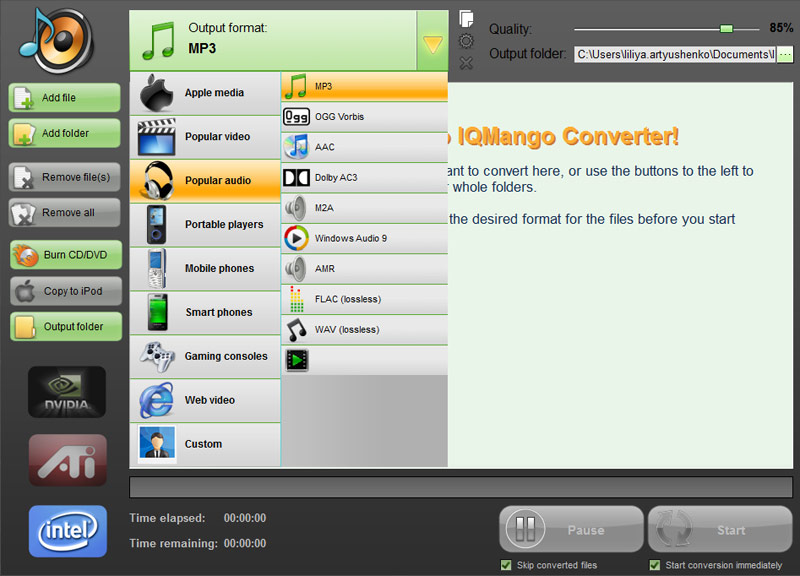Disable Start conversion immediately
This screenshot has height=576, width=800.
[655, 565]
